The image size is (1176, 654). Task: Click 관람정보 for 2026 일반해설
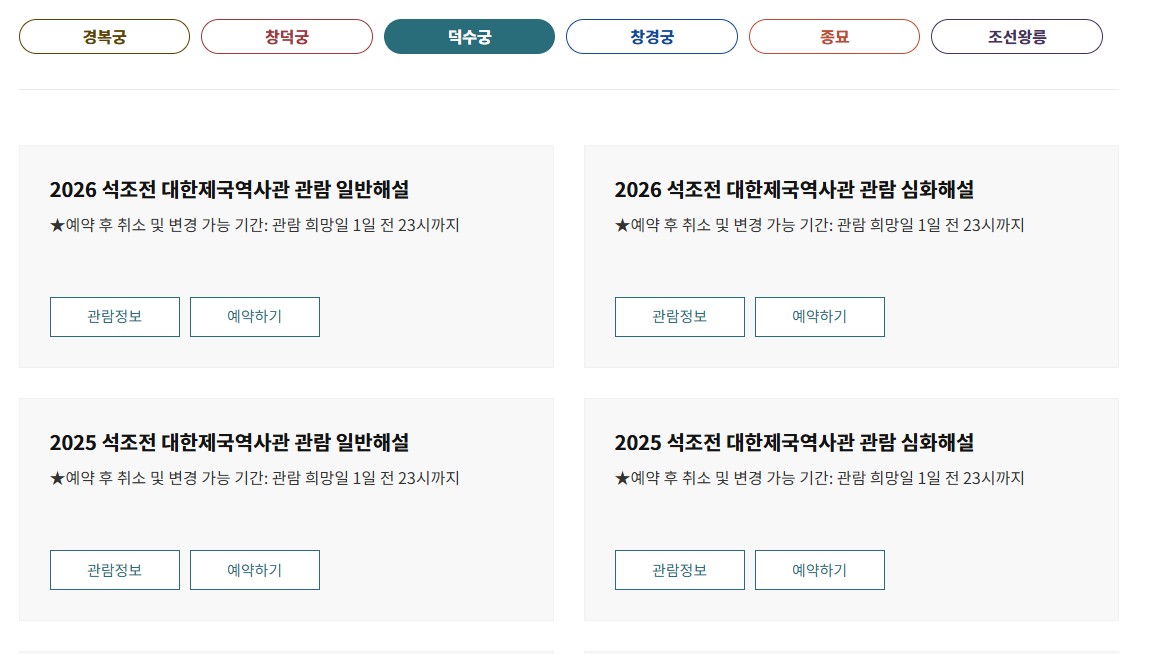point(115,317)
